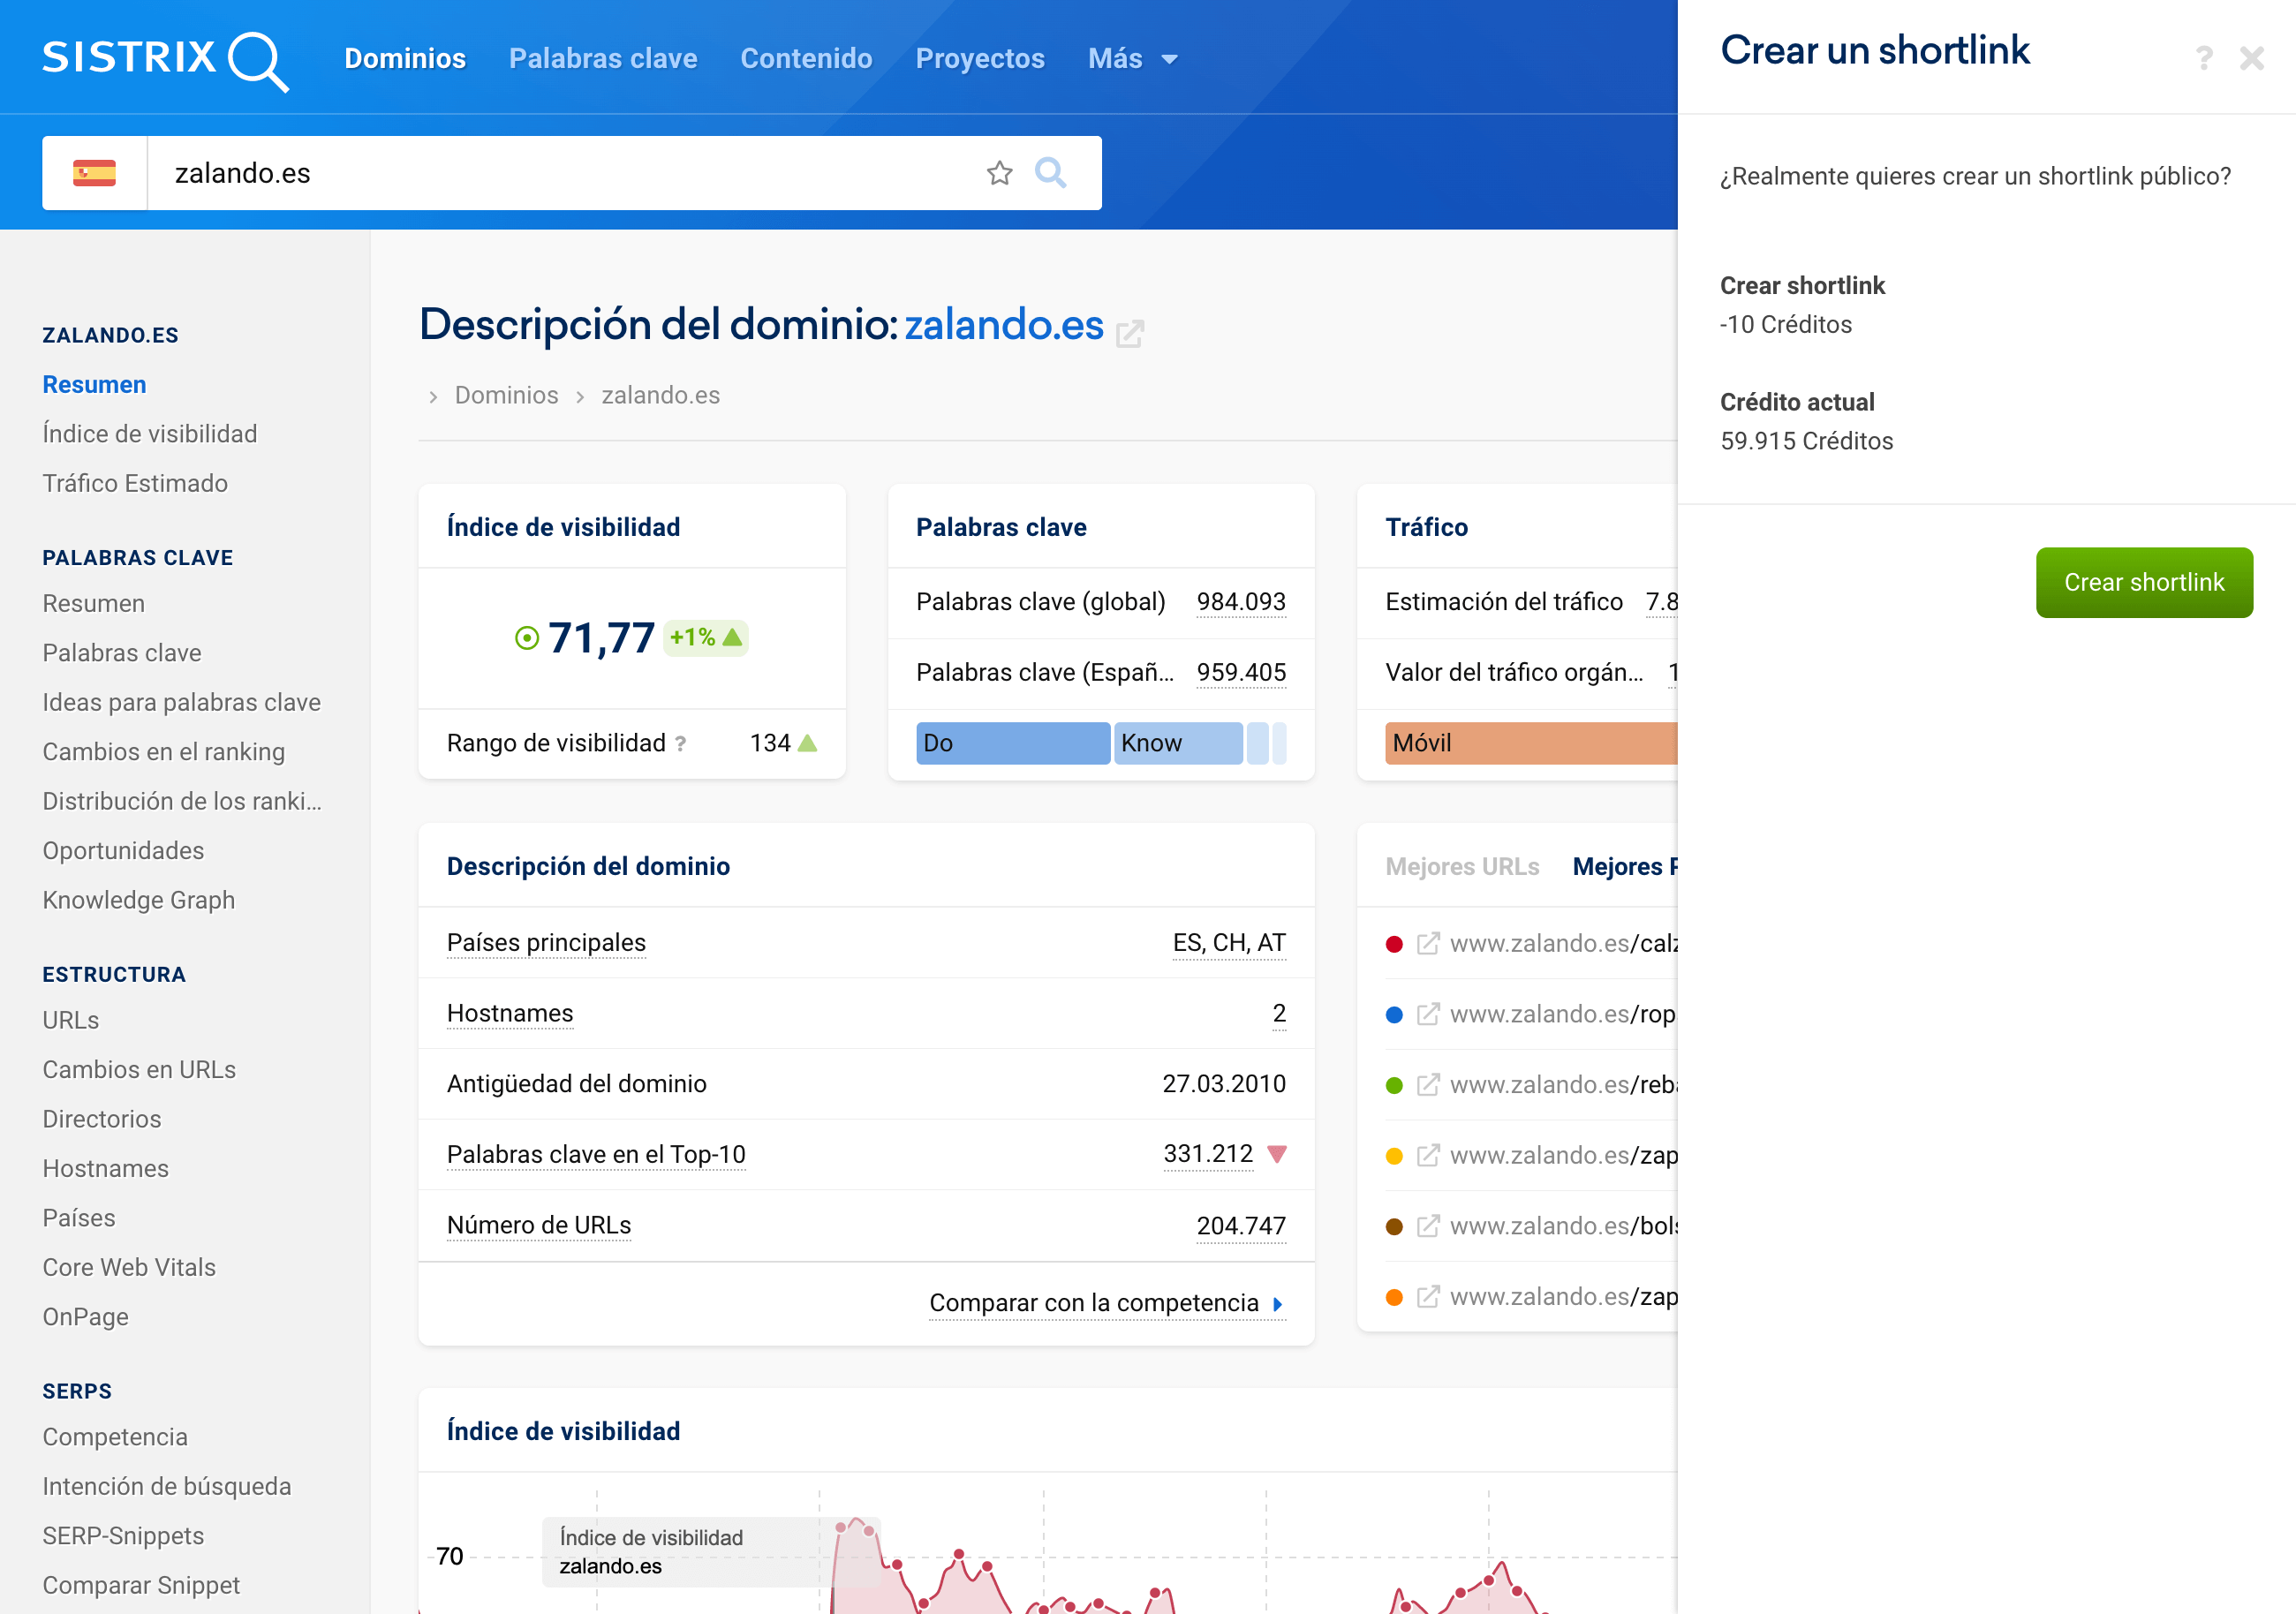
Task: Open Palabras clave navigation menu
Action: (x=602, y=59)
